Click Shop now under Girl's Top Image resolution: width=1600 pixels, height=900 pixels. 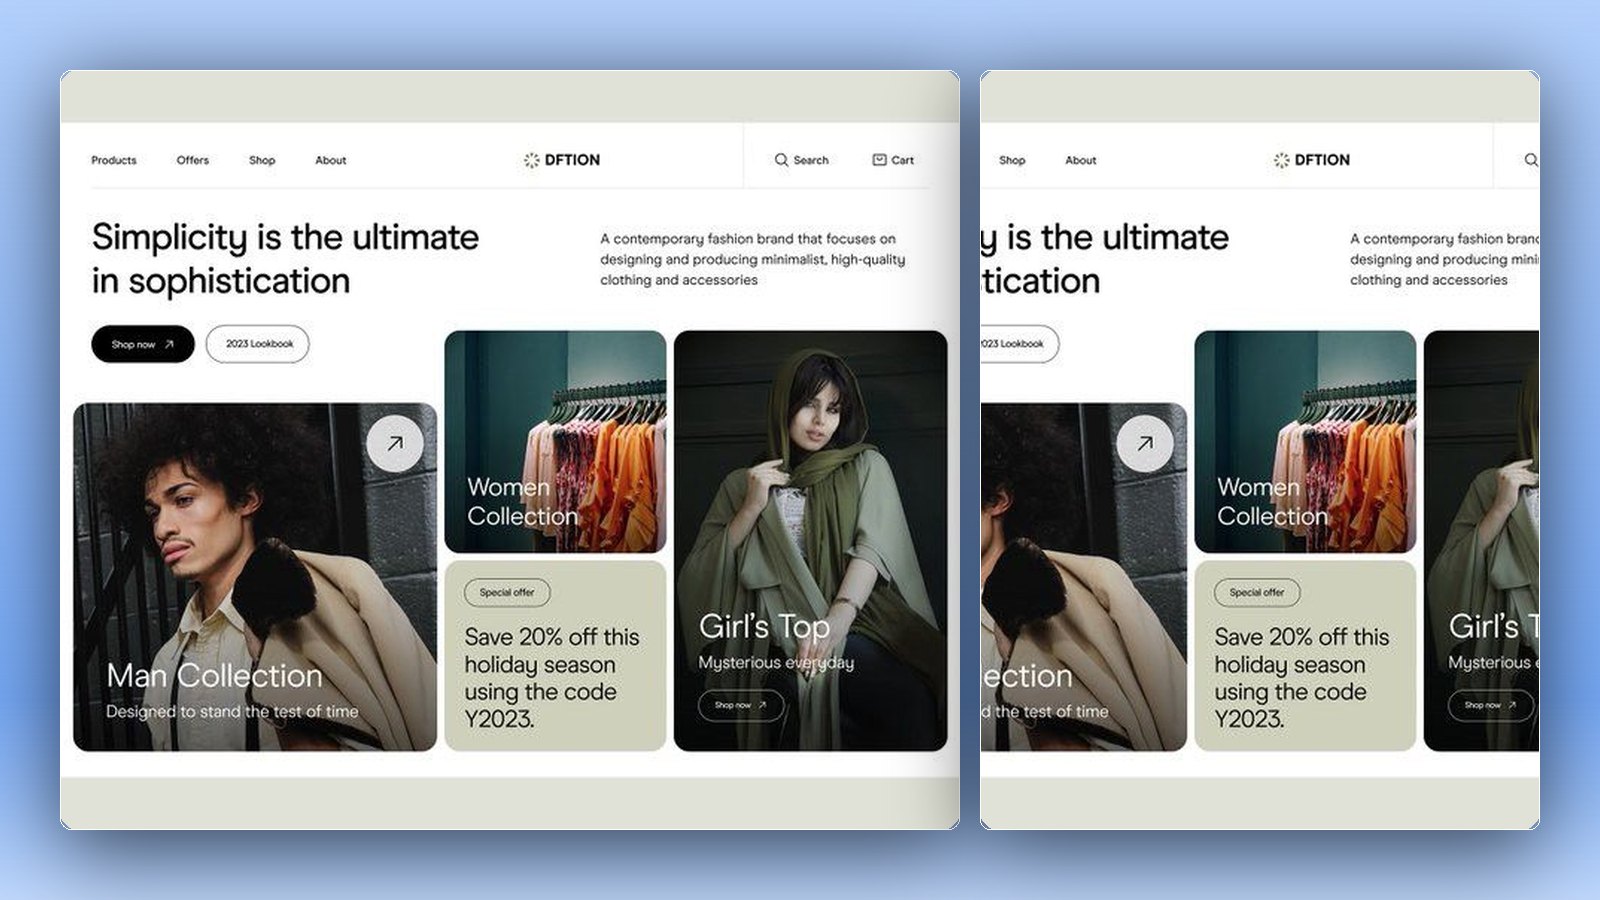[x=741, y=705]
